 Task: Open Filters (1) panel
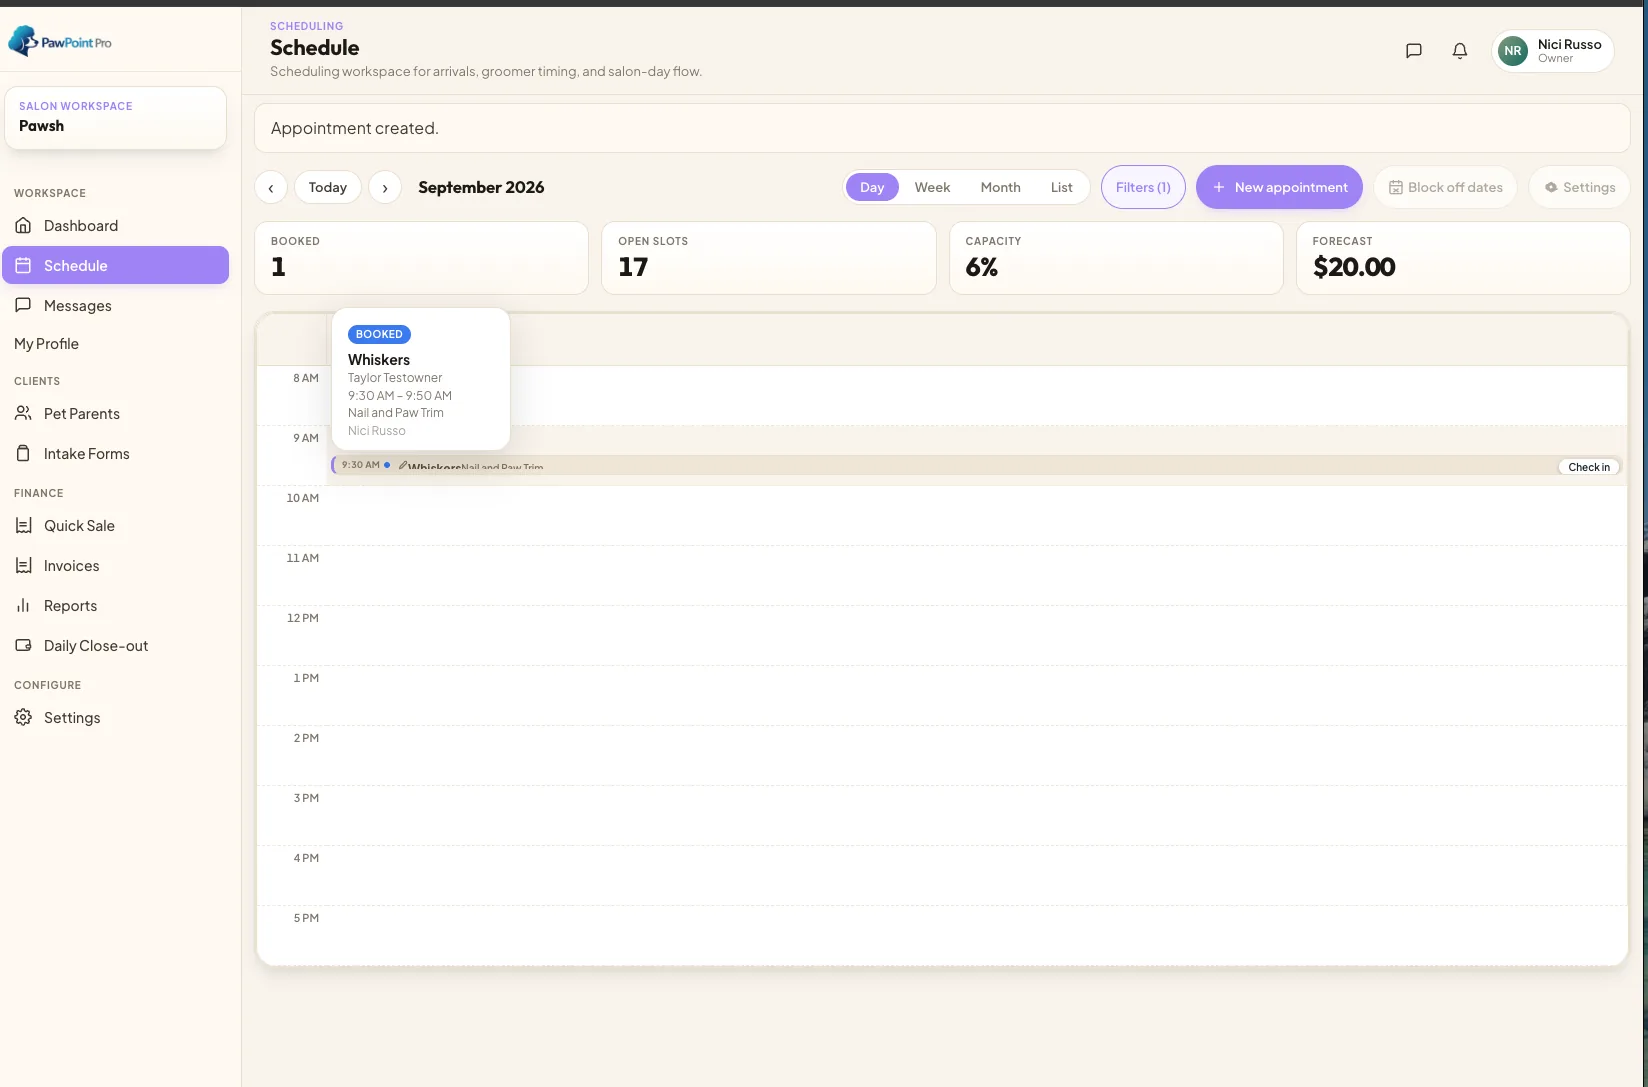point(1143,187)
